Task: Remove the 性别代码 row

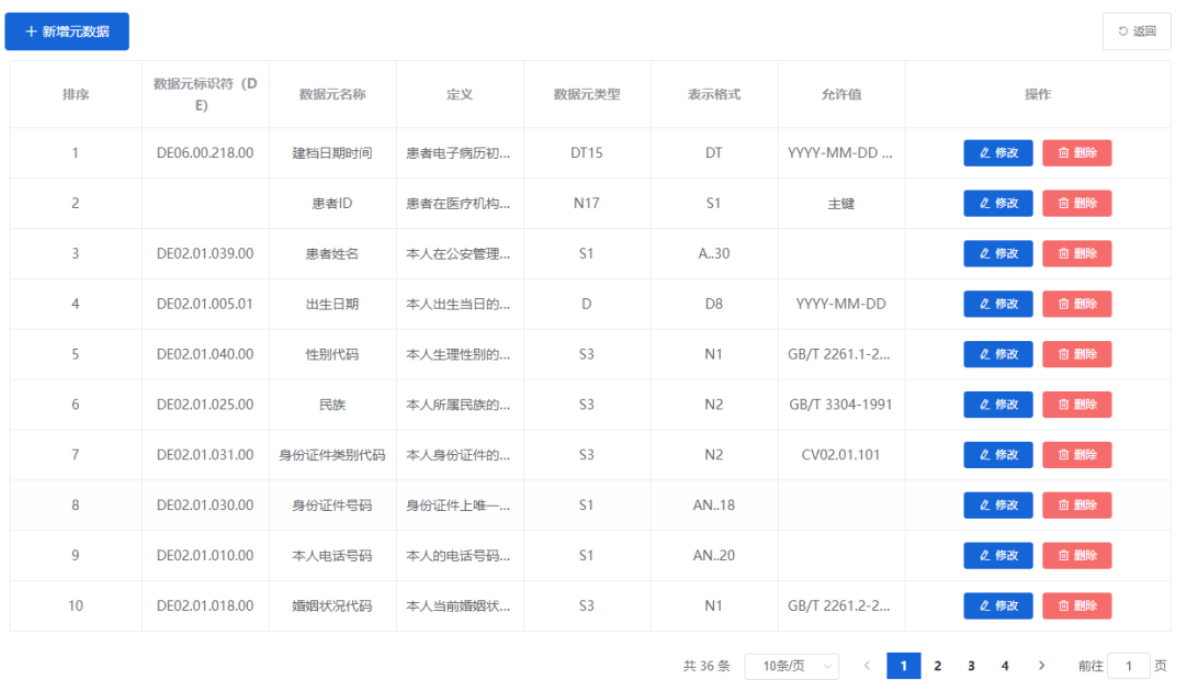Action: tap(1077, 354)
